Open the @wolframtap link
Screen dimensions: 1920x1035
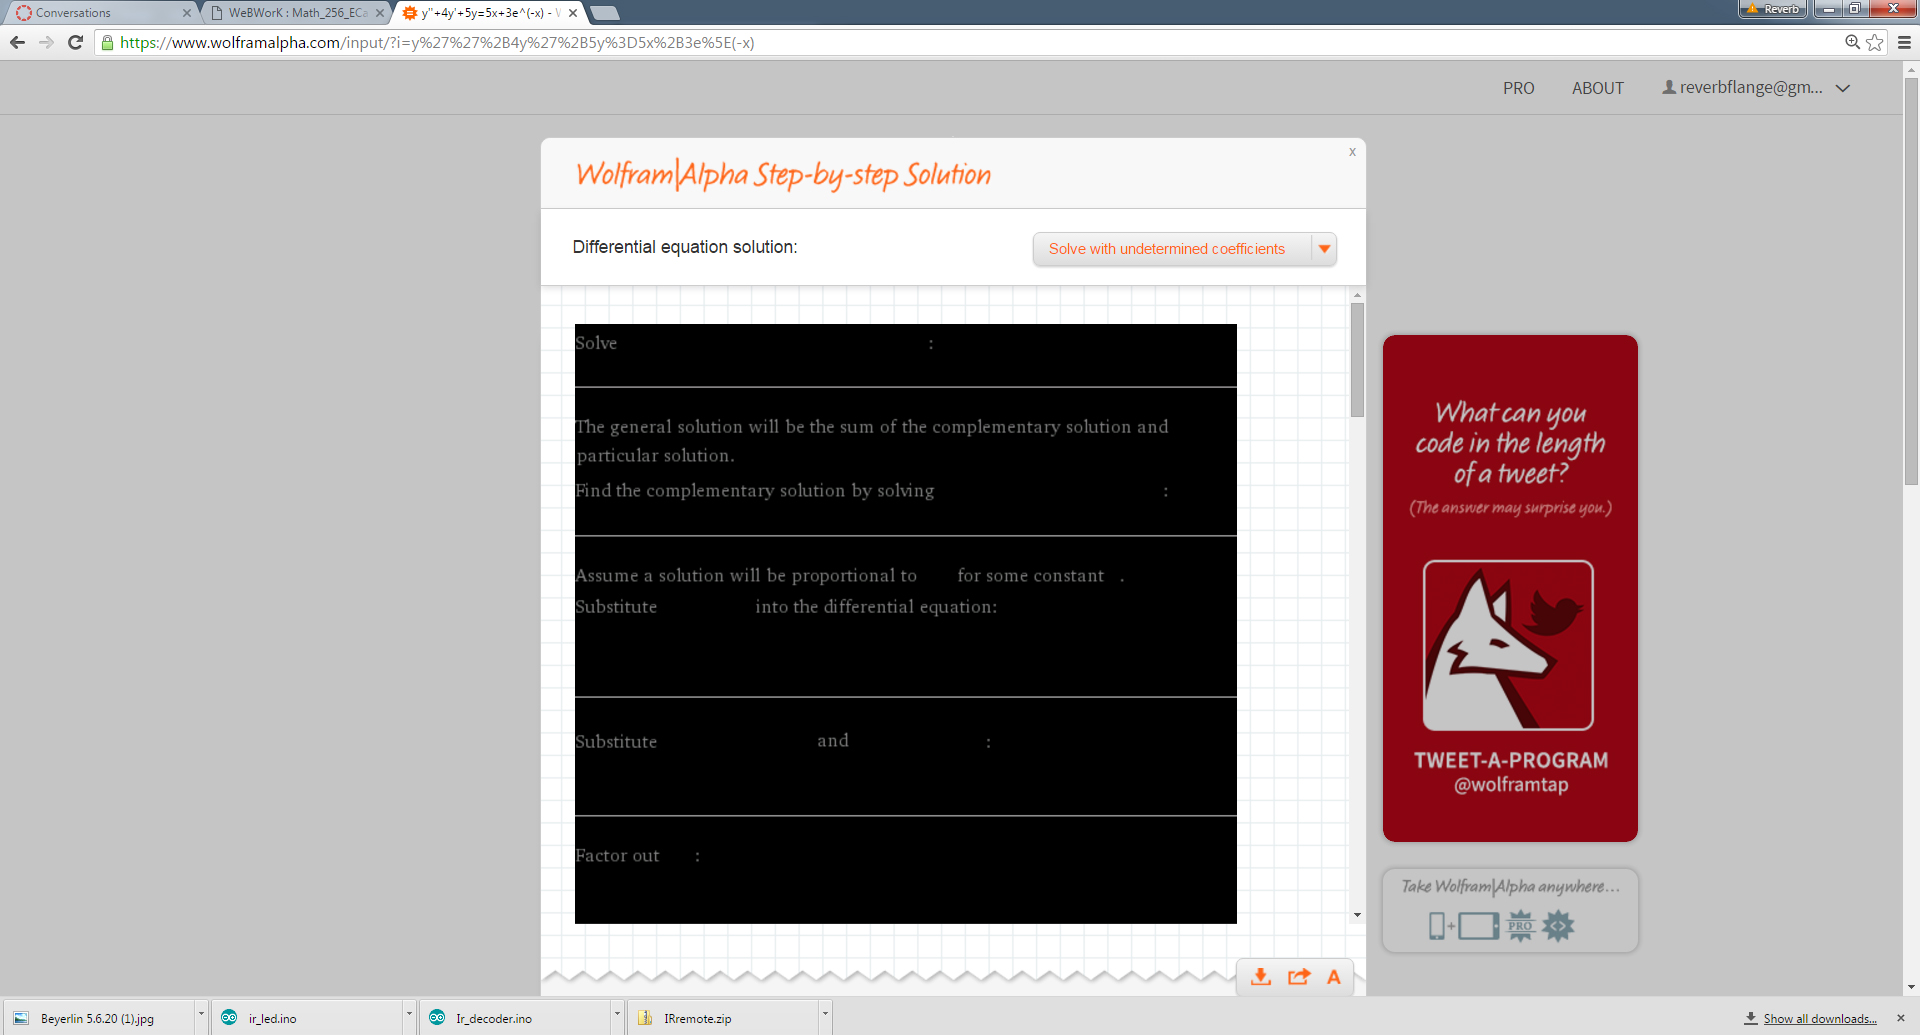pos(1511,785)
